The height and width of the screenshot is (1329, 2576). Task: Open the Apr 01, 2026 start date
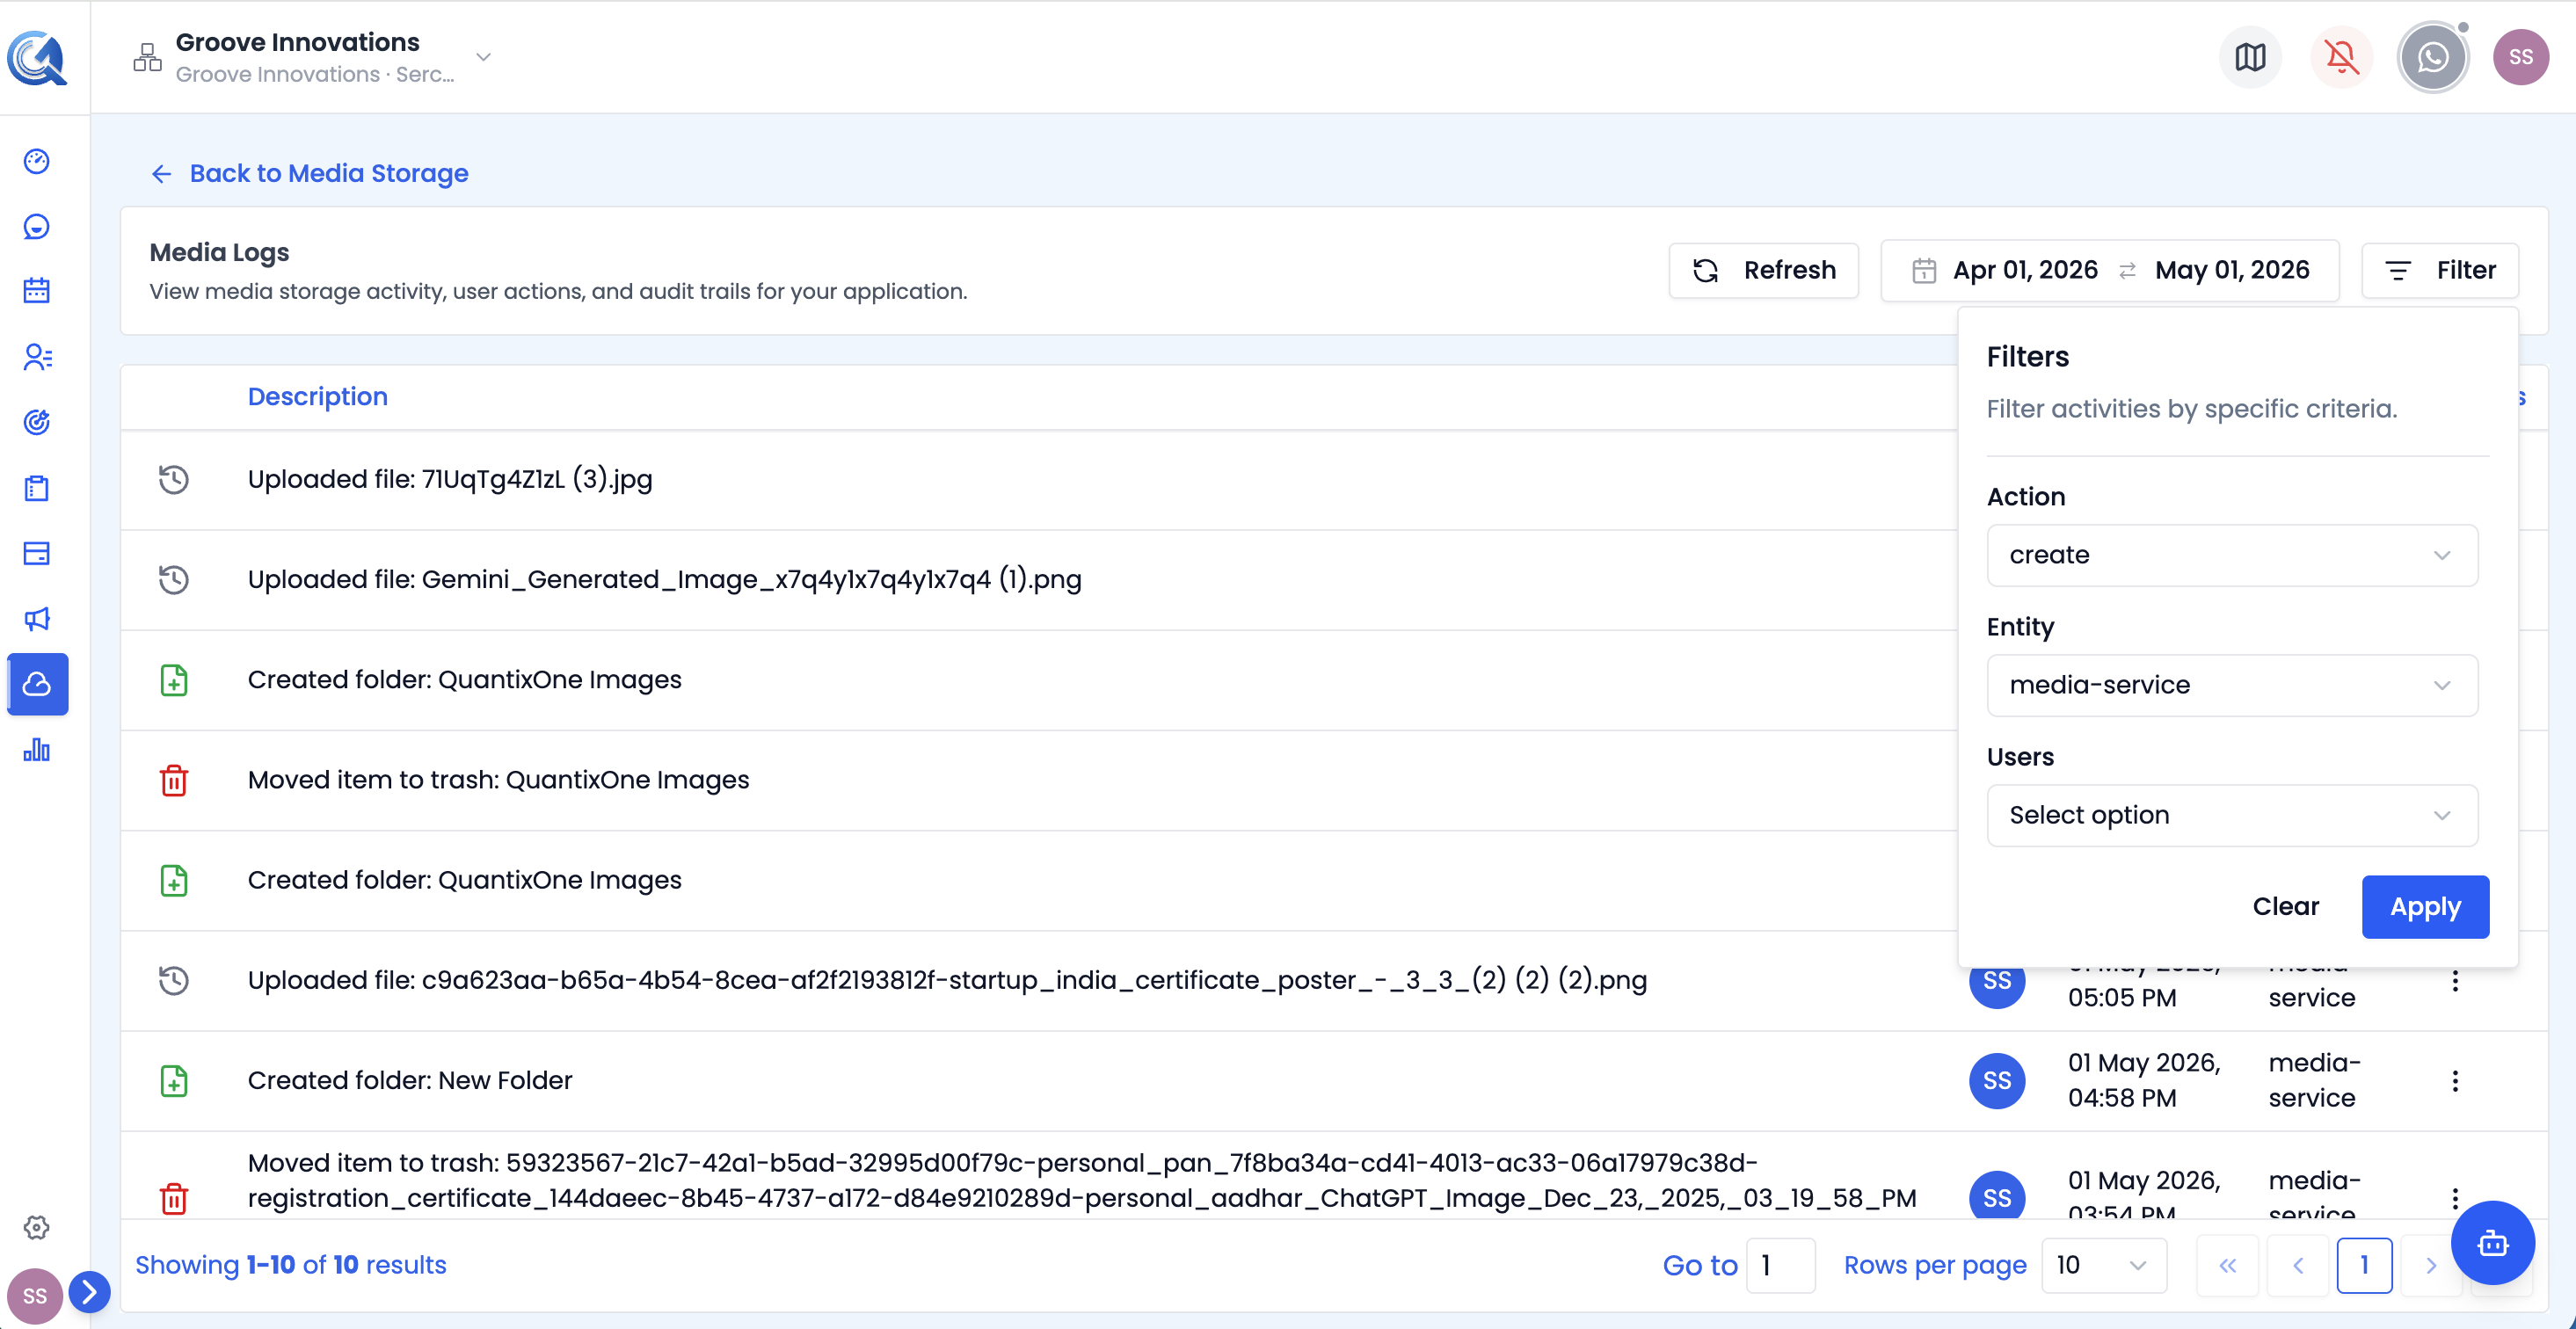2024,270
